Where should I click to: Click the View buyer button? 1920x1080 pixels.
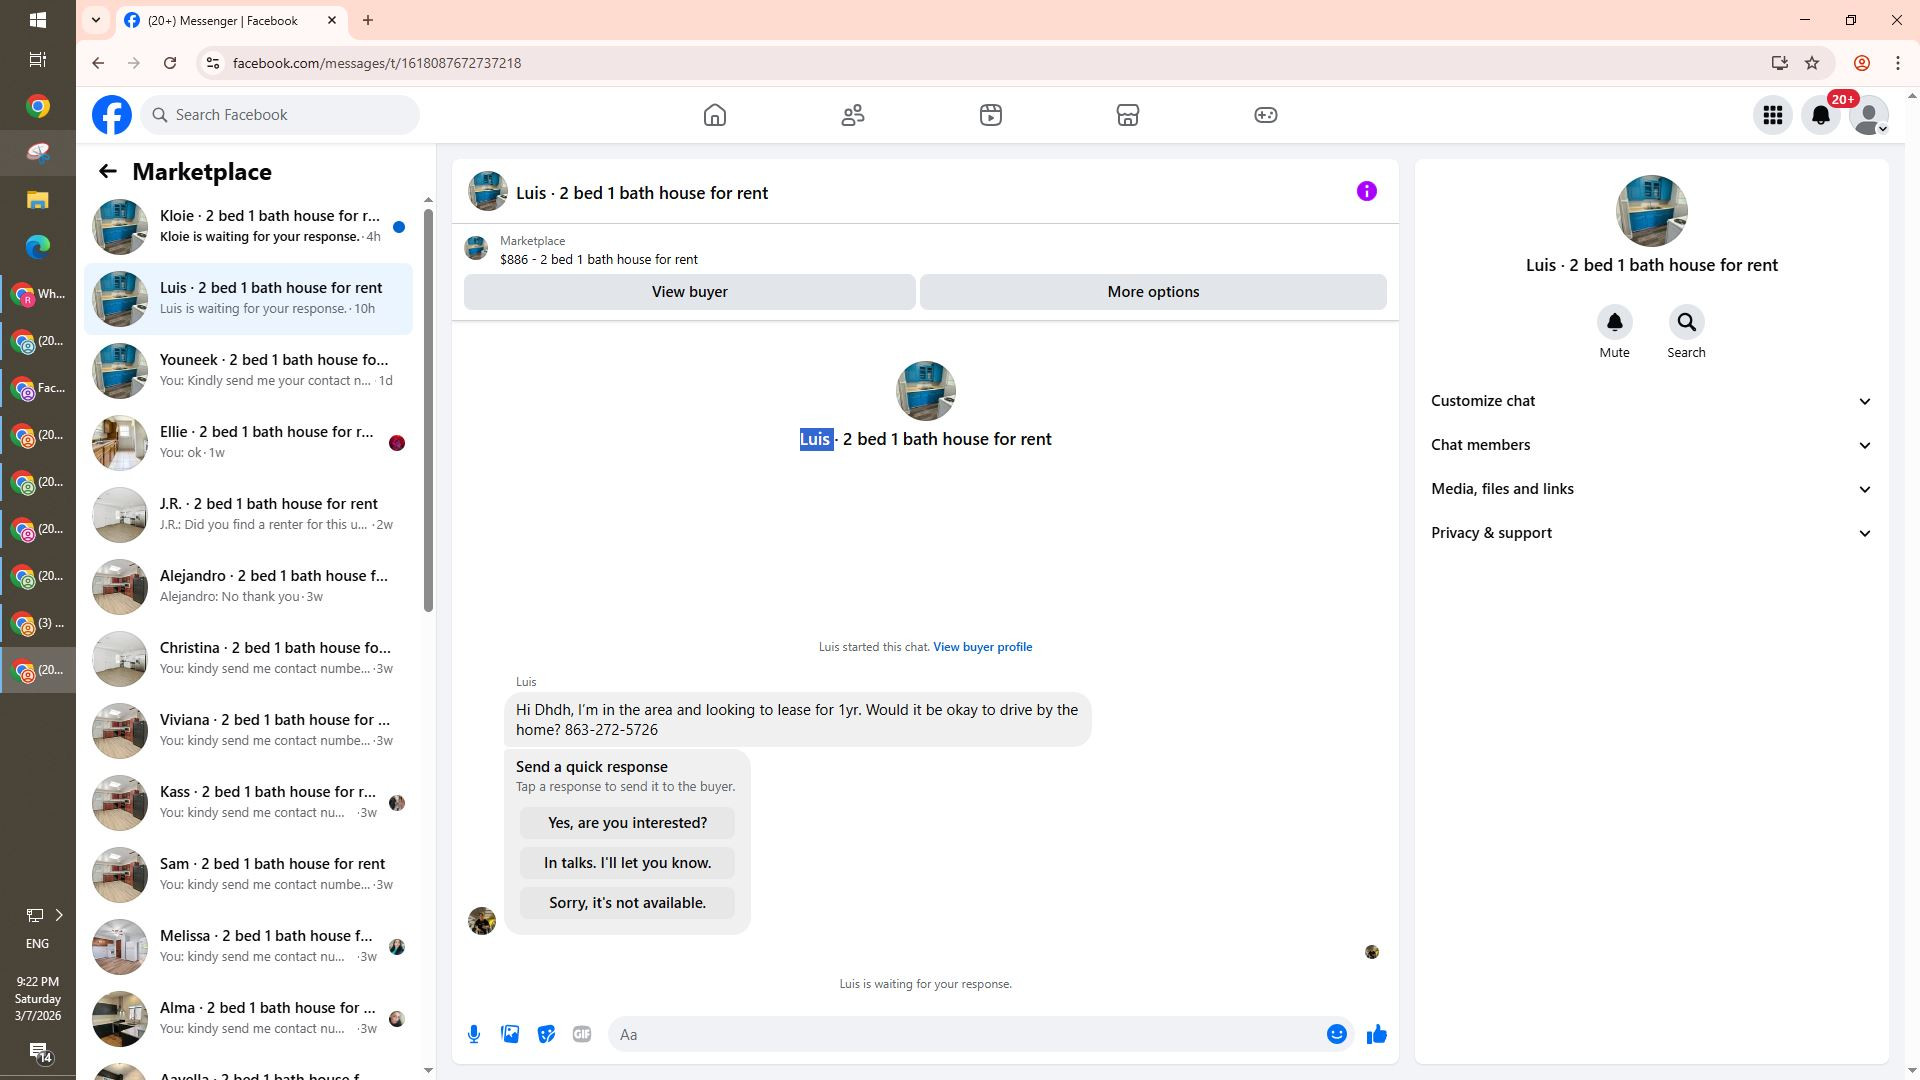689,292
